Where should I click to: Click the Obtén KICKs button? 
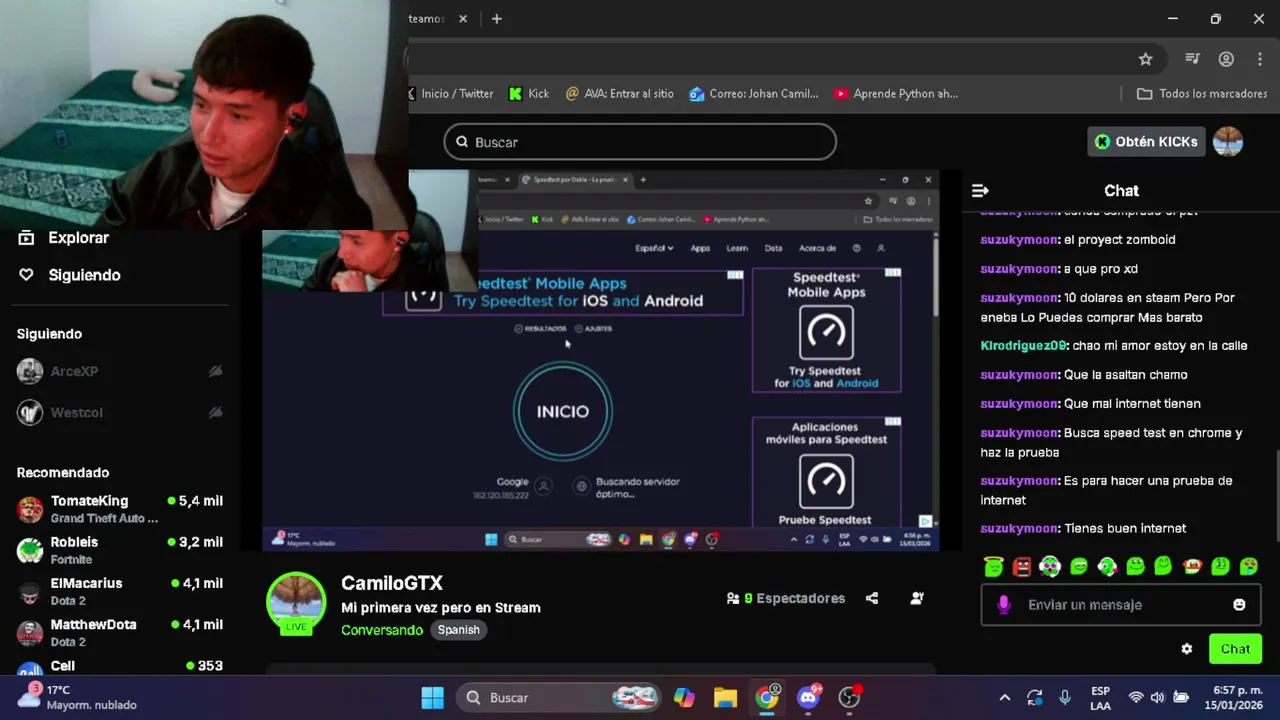click(1146, 142)
